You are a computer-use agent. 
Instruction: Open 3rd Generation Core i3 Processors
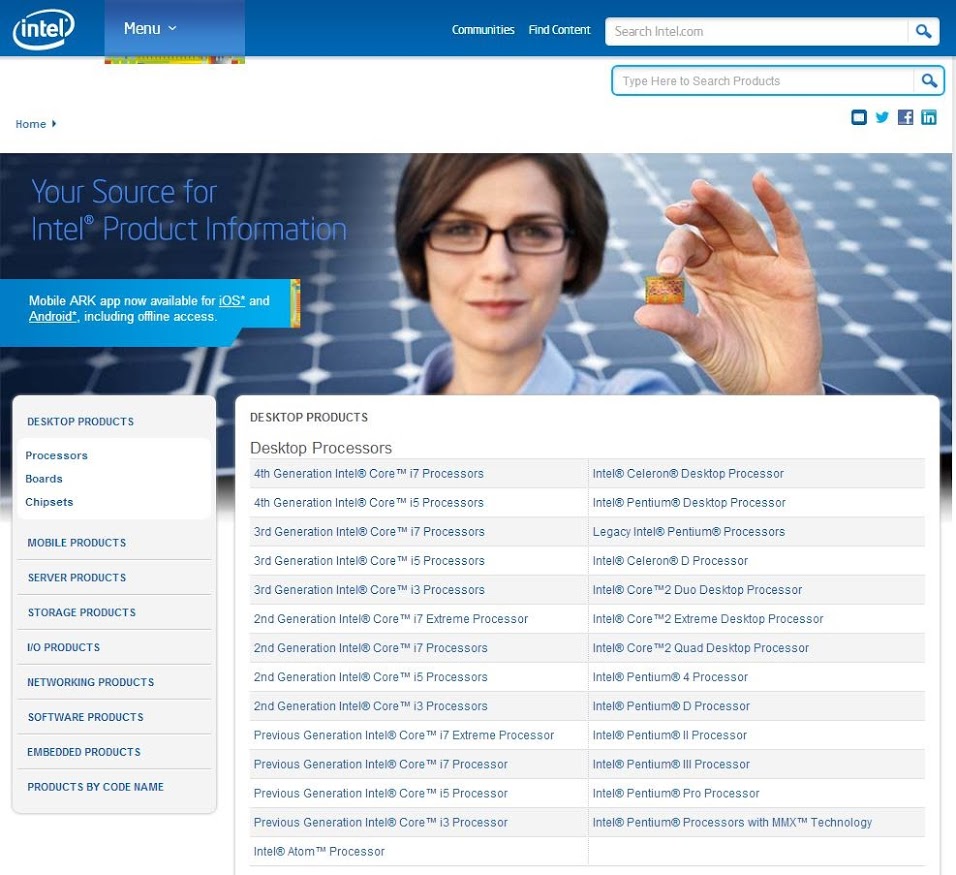[369, 590]
